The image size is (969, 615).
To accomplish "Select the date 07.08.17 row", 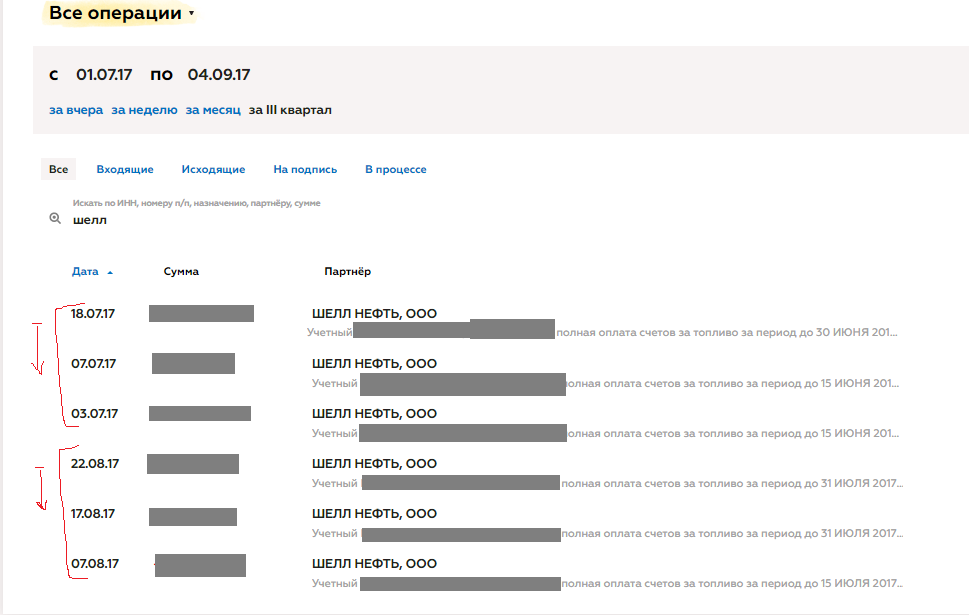I will point(95,564).
